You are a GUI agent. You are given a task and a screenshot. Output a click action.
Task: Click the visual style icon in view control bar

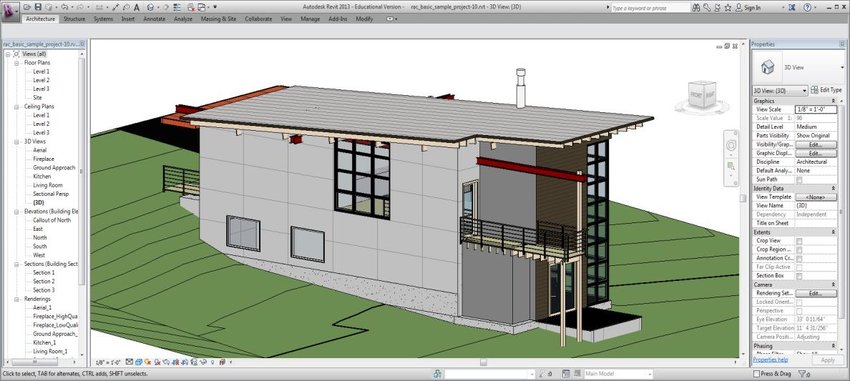139,361
